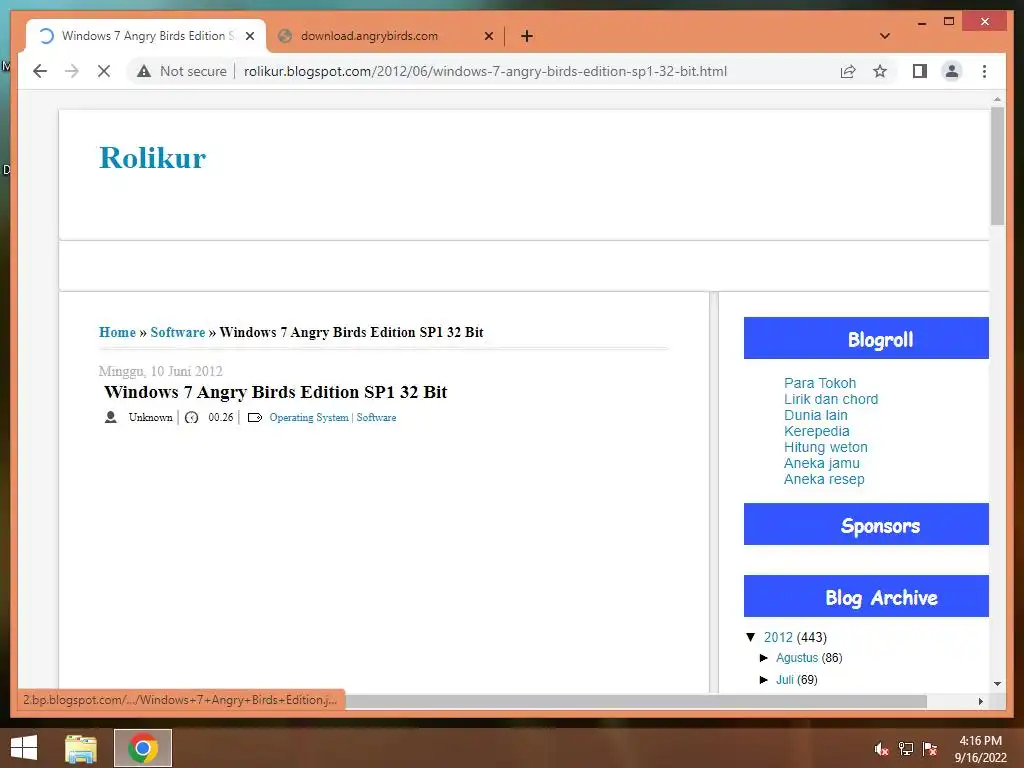Close the Windows 7 Angry Birds Edition tab
Viewport: 1024px width, 768px height.
[249, 36]
